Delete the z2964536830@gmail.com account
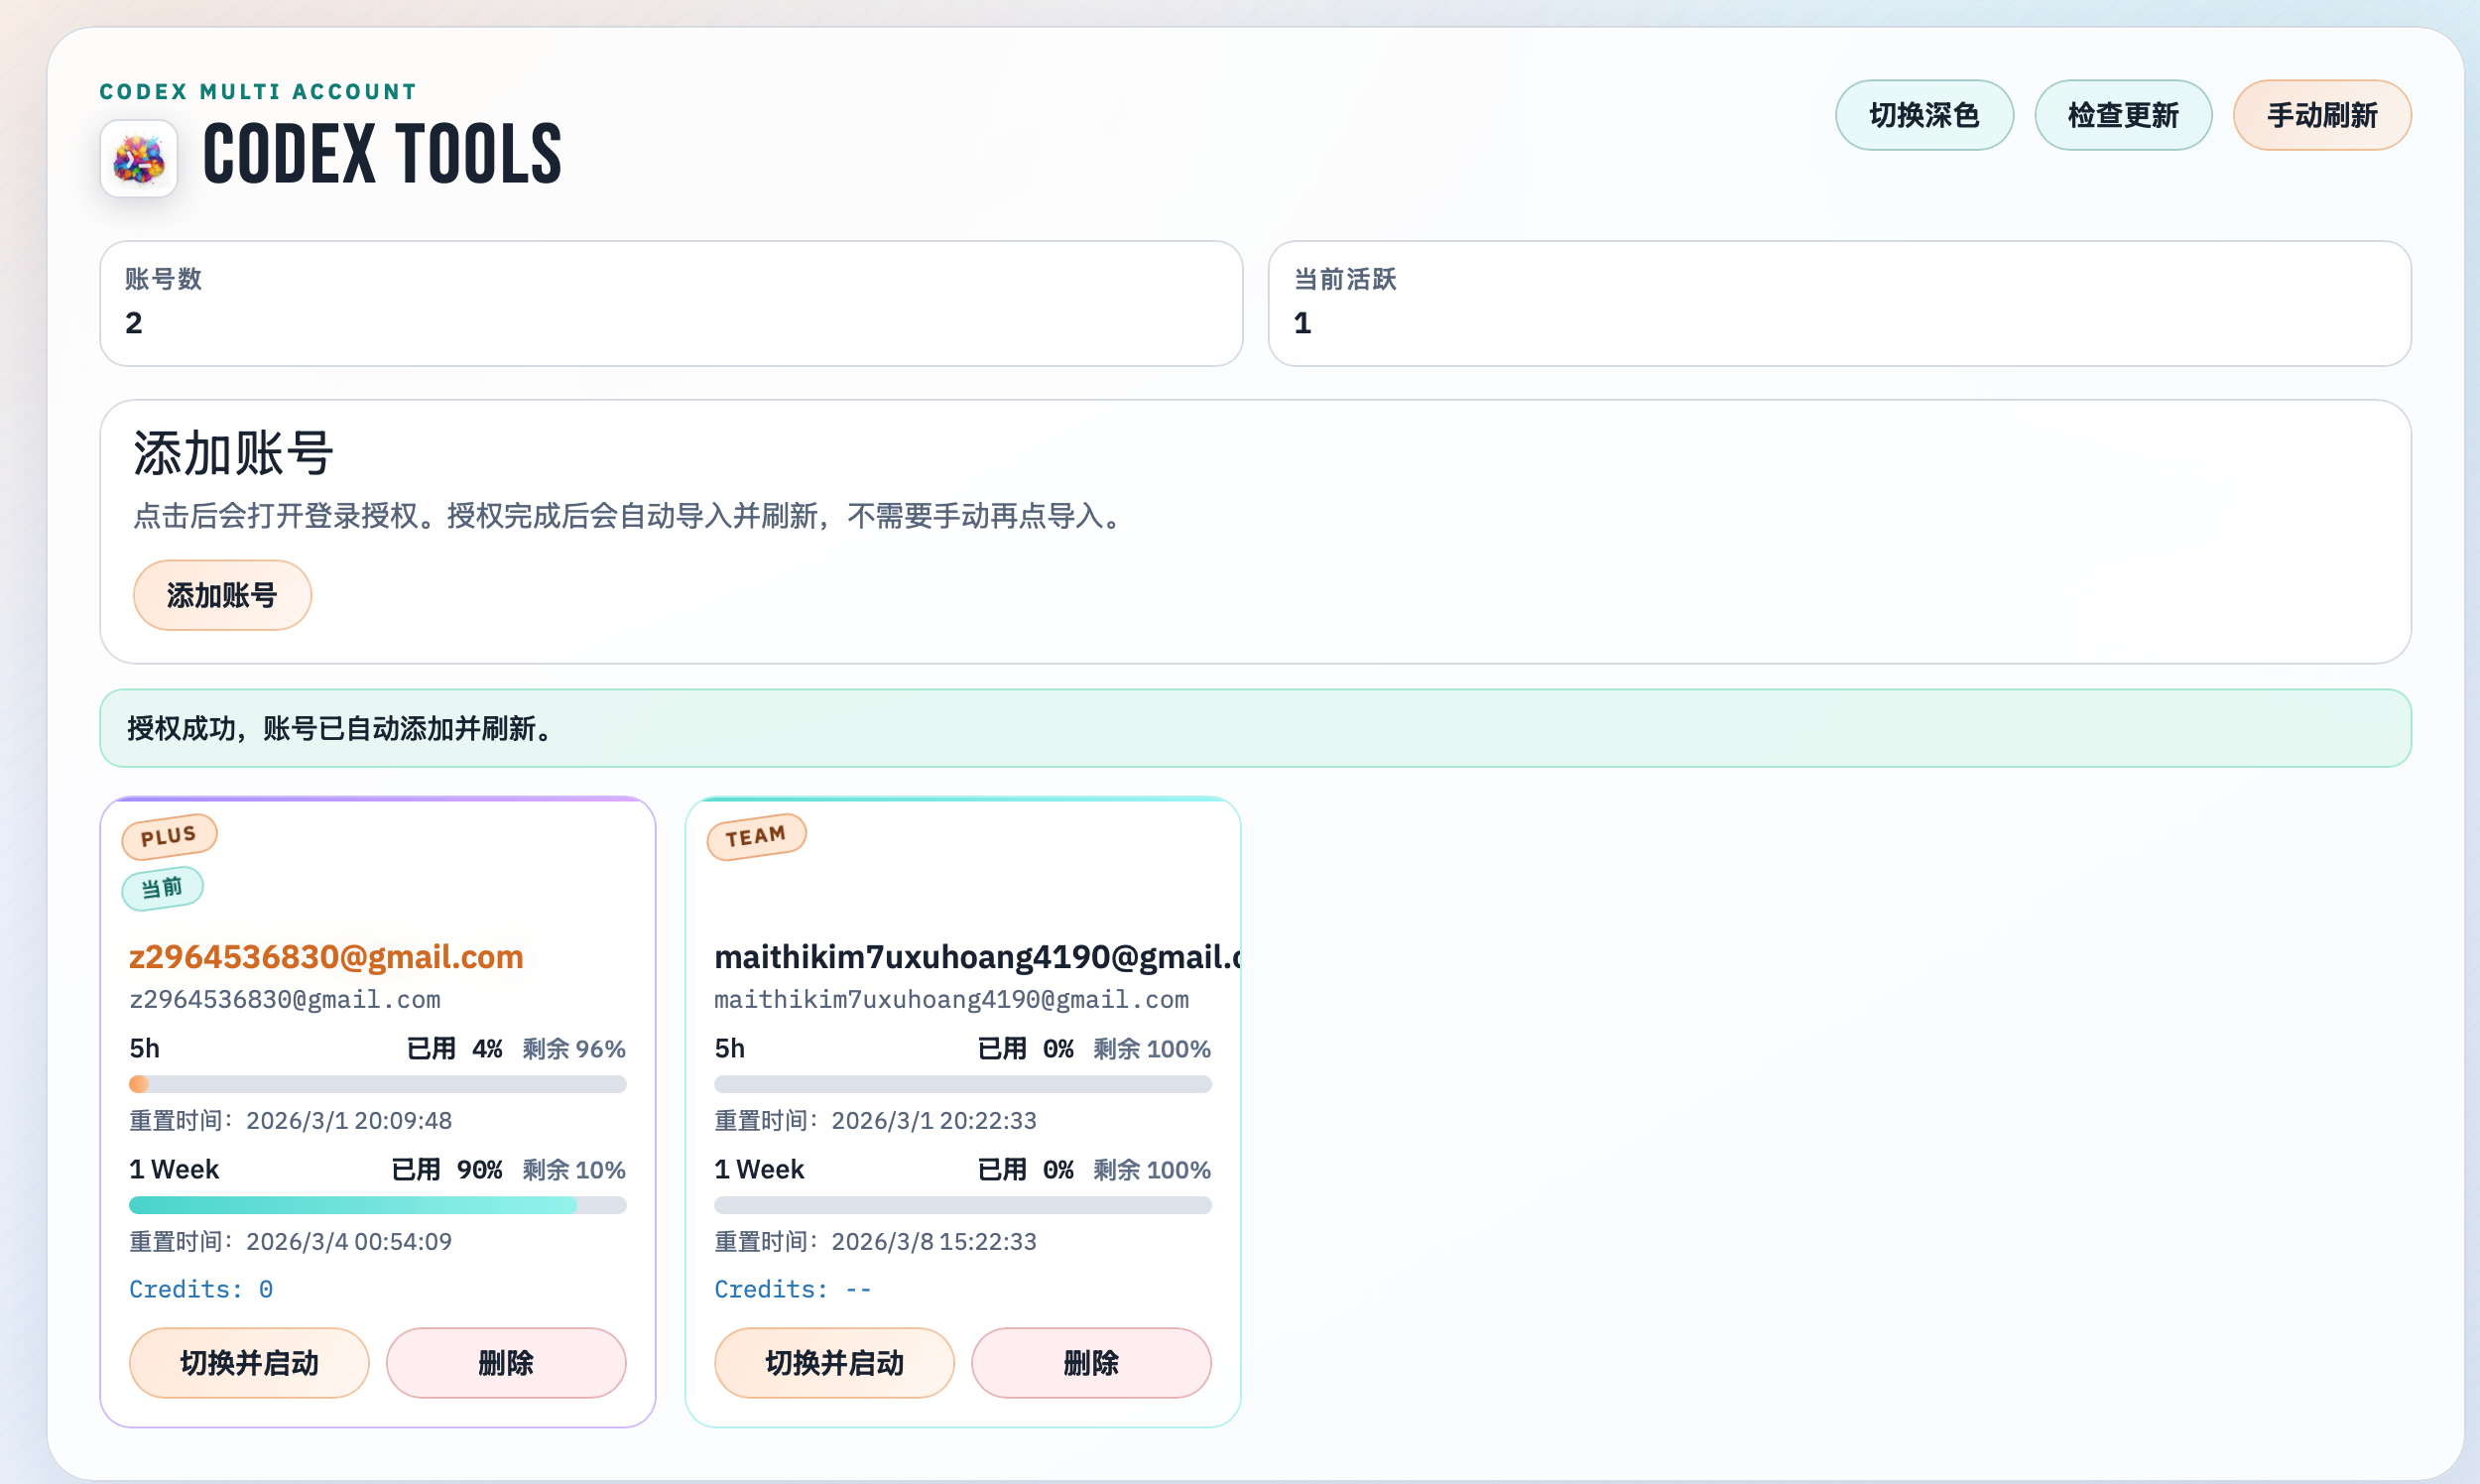2480x1484 pixels. pos(506,1363)
